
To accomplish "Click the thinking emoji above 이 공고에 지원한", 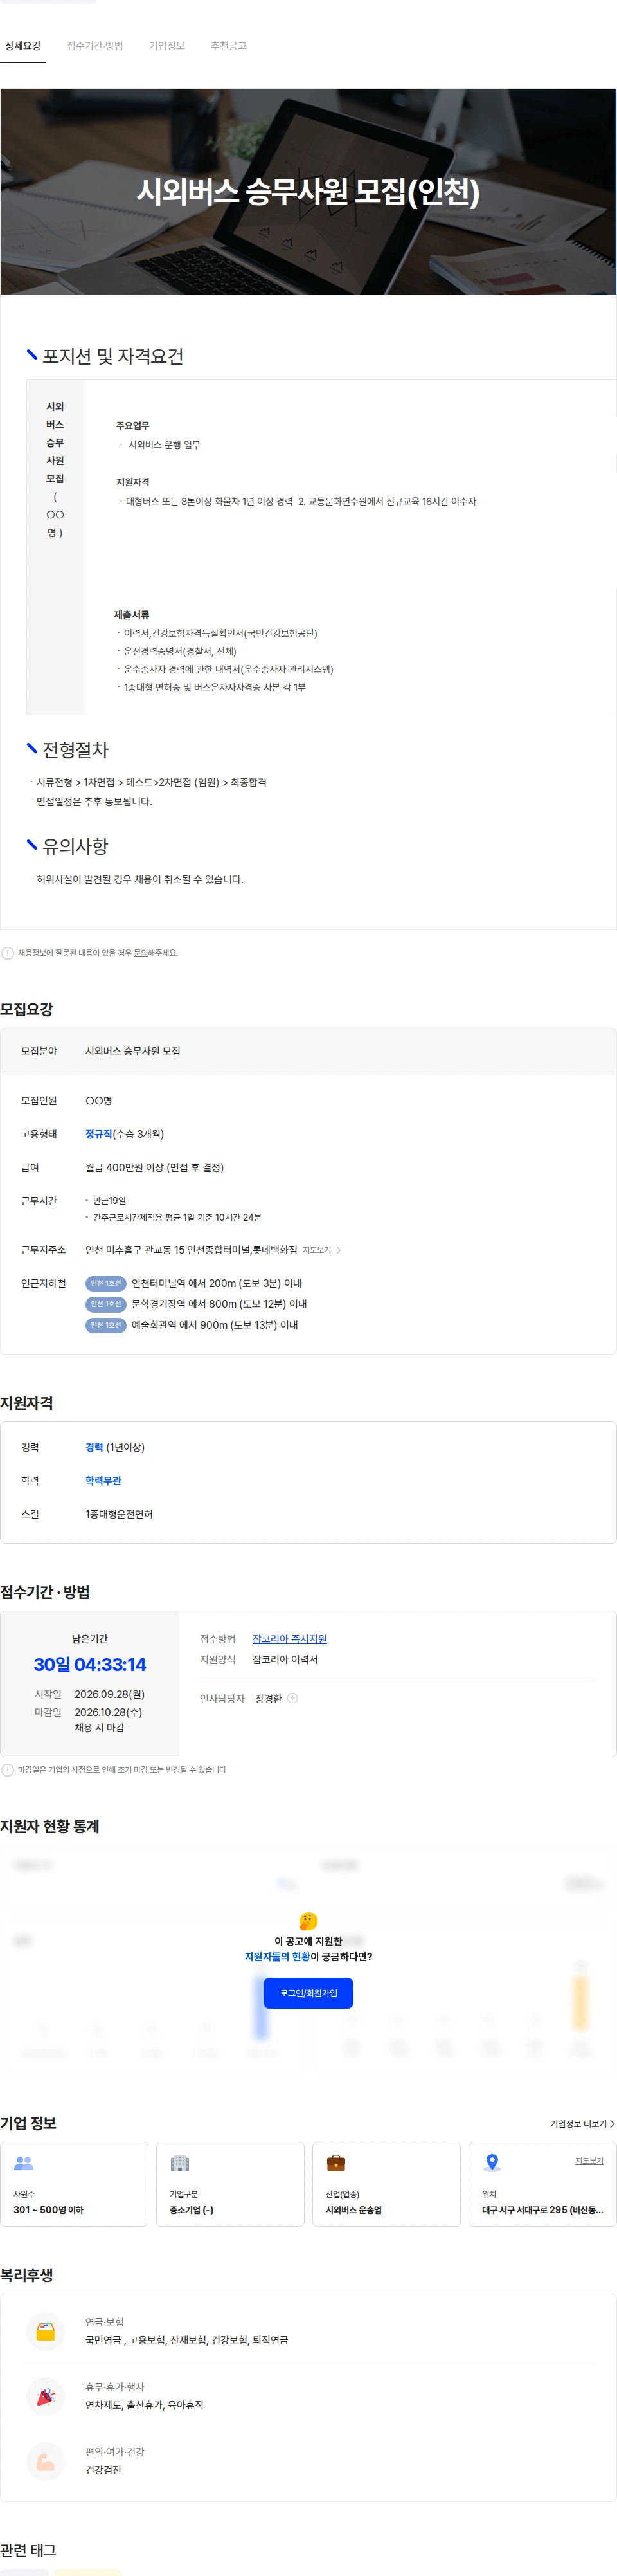I will pyautogui.click(x=308, y=1921).
